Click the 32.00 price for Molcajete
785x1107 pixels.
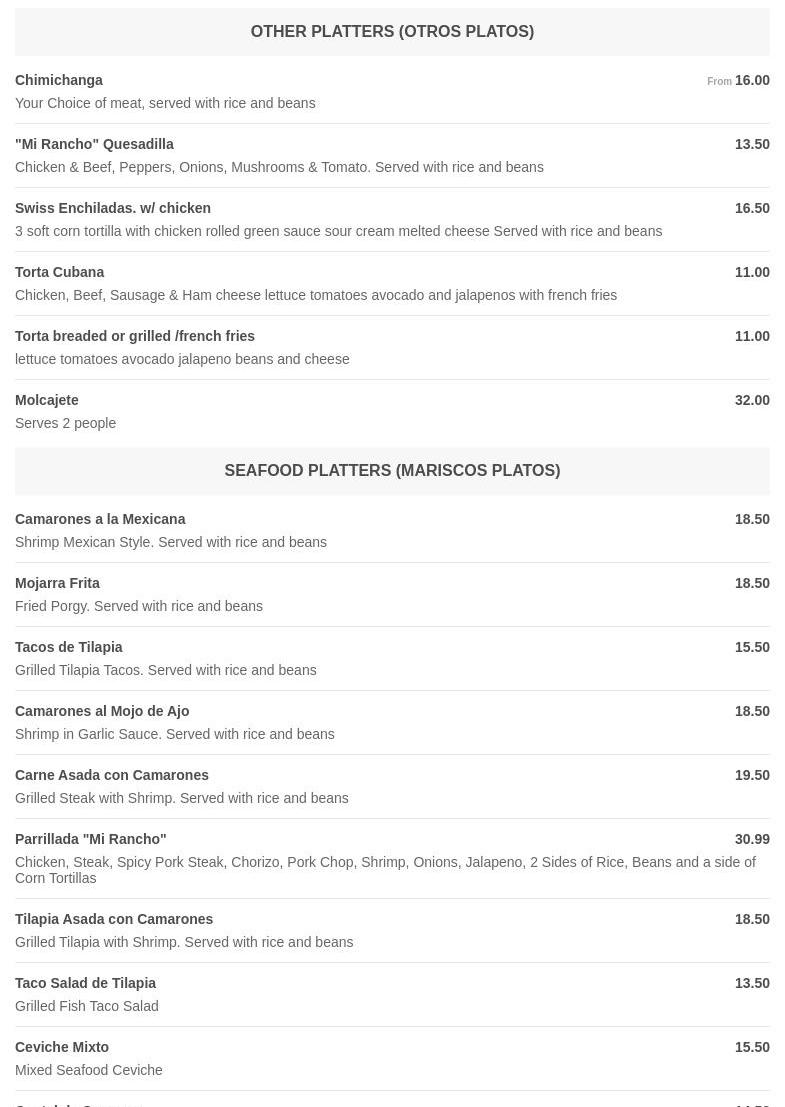(752, 400)
